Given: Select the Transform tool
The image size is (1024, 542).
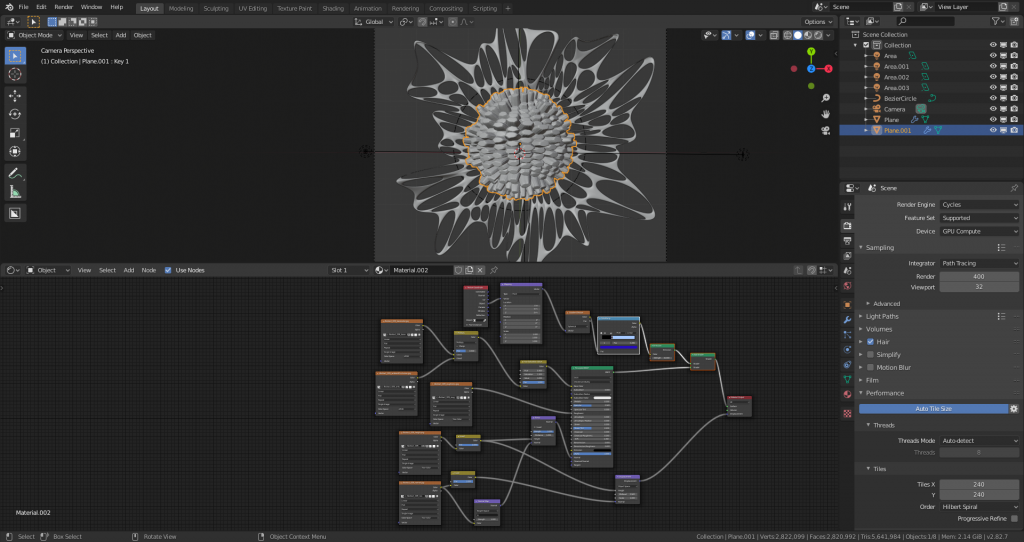Looking at the screenshot, I should (14, 151).
